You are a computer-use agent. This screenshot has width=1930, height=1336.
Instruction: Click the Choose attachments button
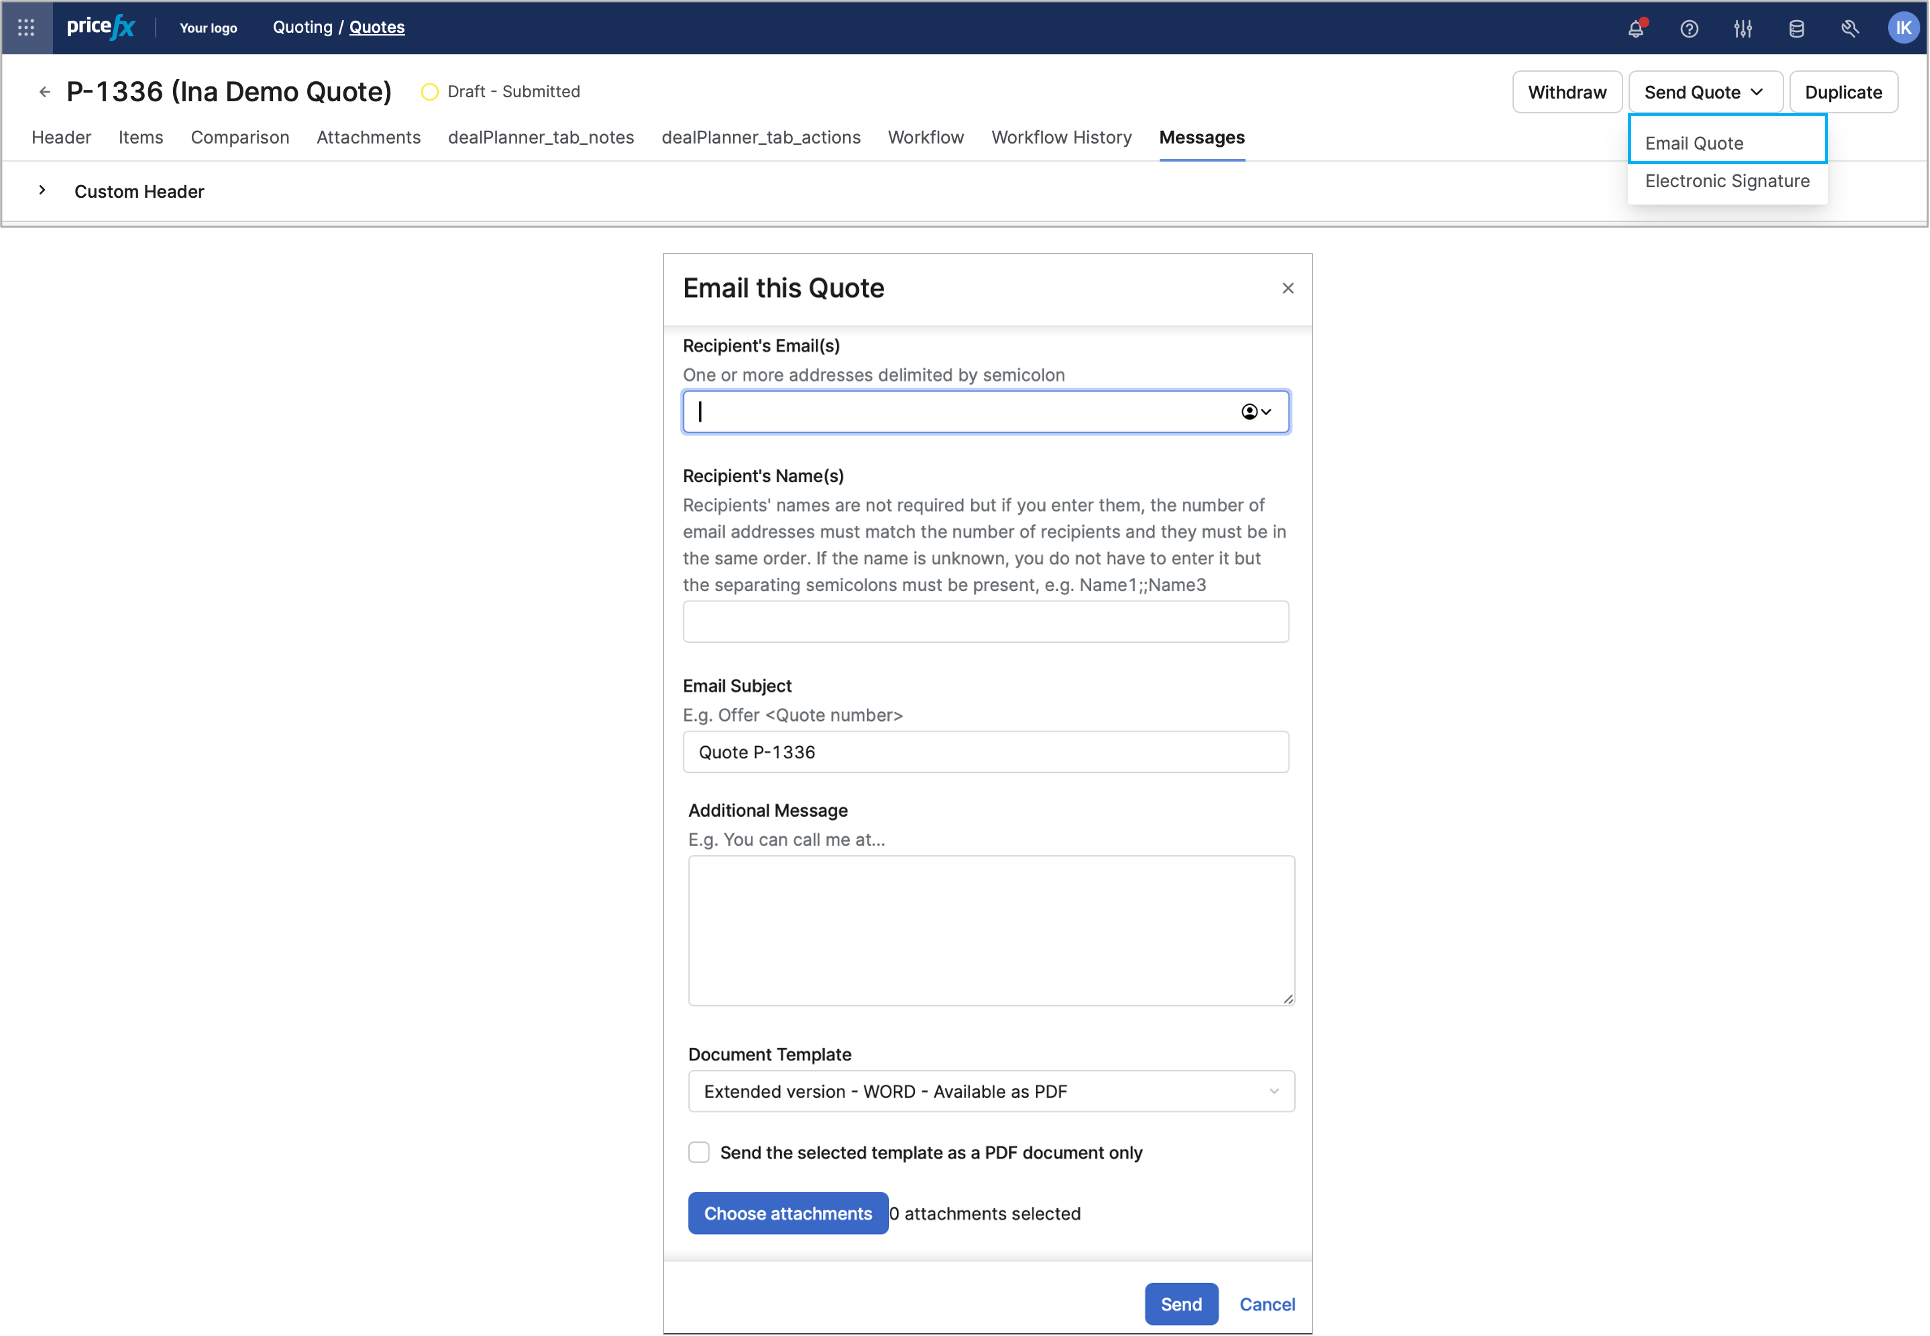point(787,1213)
